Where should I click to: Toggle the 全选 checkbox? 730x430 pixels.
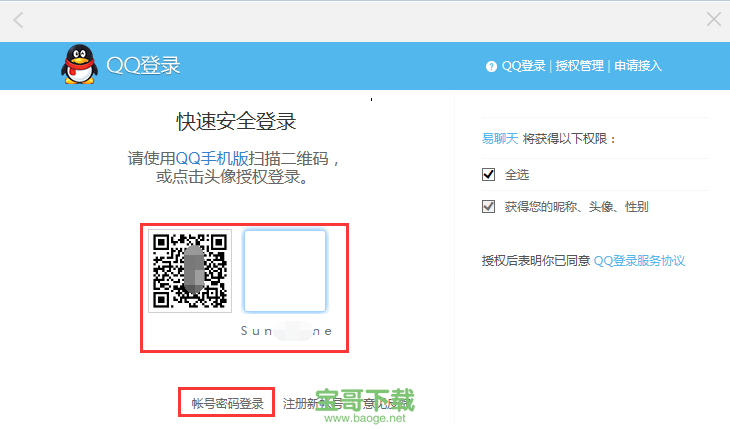pyautogui.click(x=488, y=175)
